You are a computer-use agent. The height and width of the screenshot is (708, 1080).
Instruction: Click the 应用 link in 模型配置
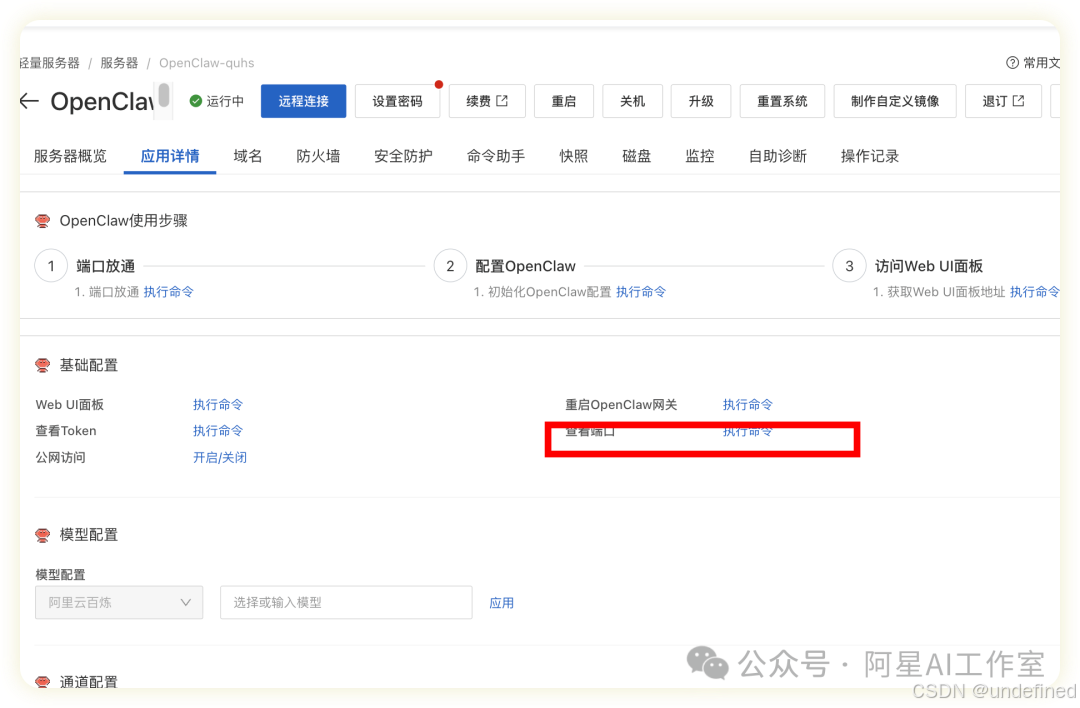click(x=502, y=602)
